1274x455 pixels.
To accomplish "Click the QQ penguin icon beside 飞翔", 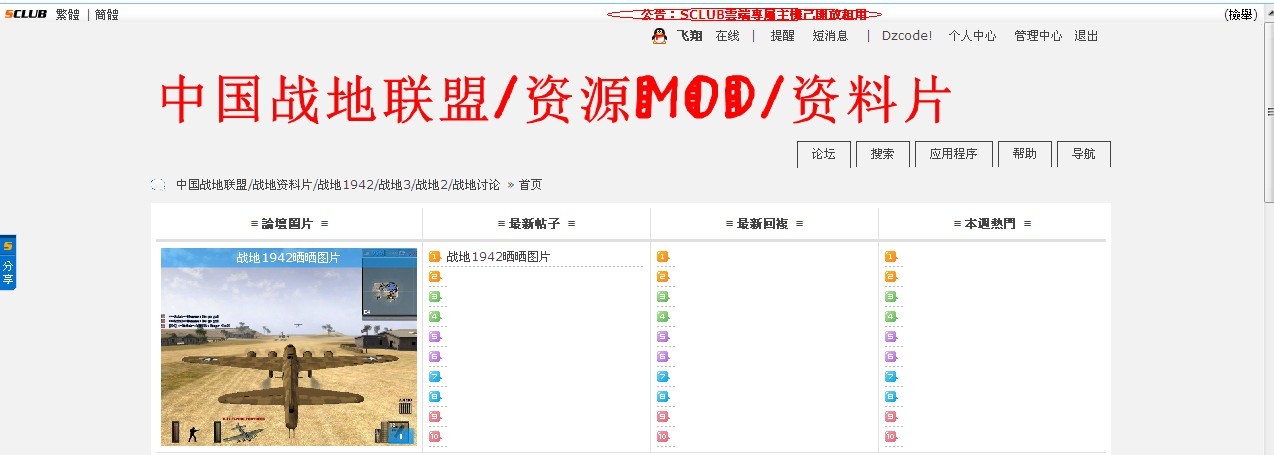I will click(659, 36).
